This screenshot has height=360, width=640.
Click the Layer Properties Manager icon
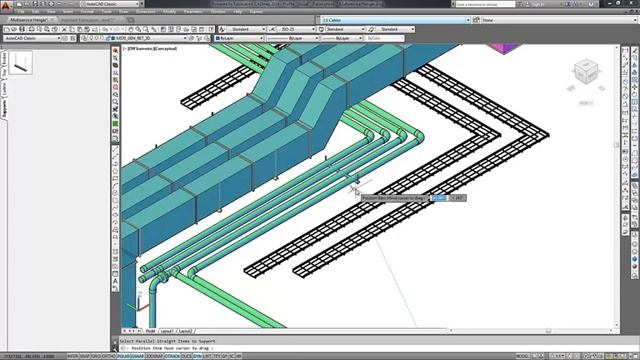[84, 38]
